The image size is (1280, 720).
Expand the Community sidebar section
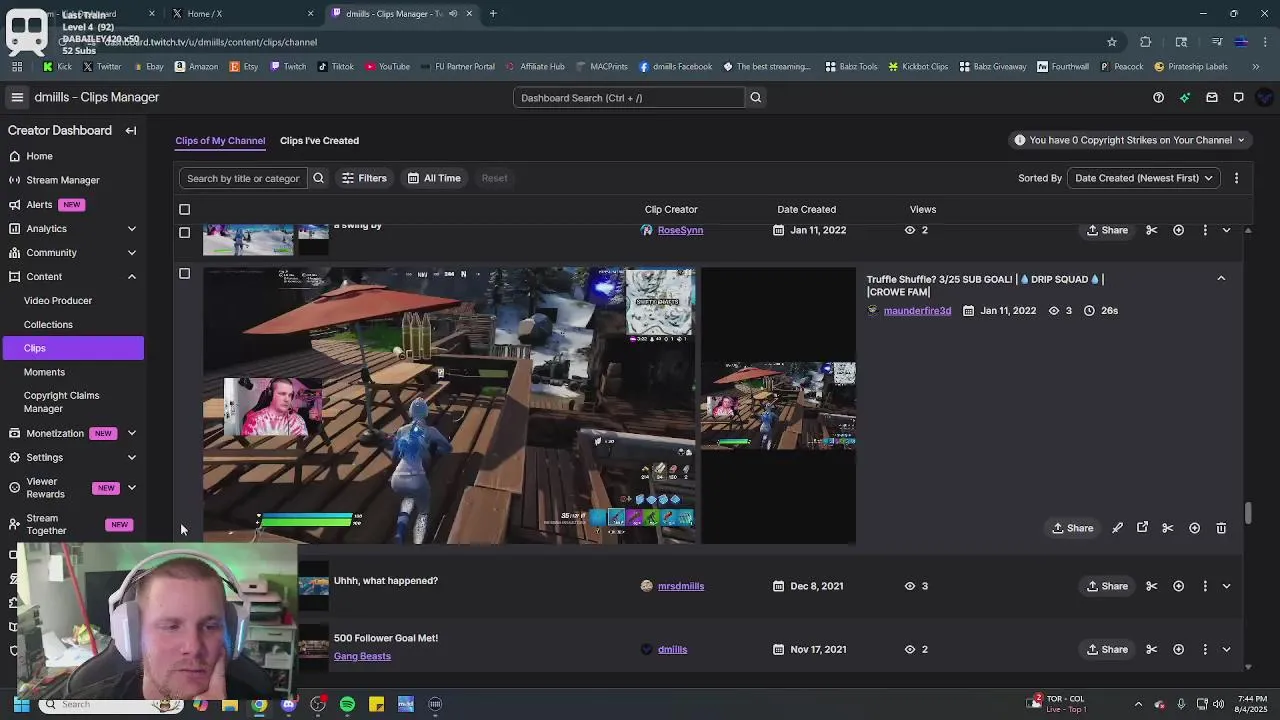coord(131,253)
